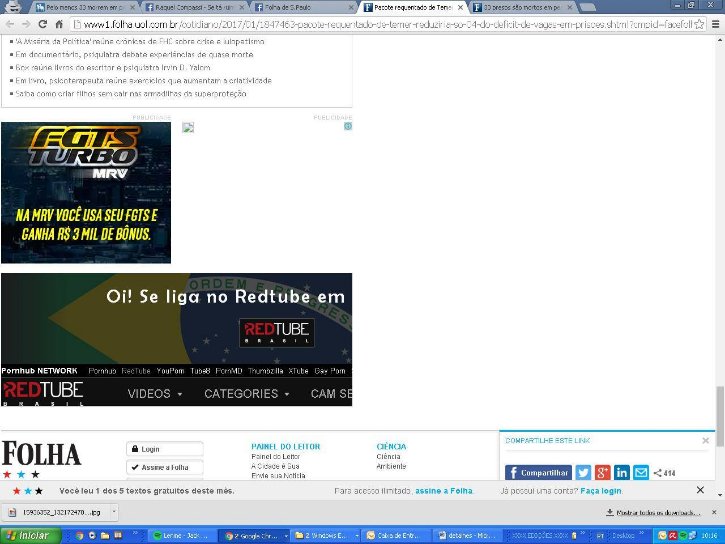Close the 'Folha de S.Paulo' tab
The image size is (725, 544).
(x=351, y=7)
